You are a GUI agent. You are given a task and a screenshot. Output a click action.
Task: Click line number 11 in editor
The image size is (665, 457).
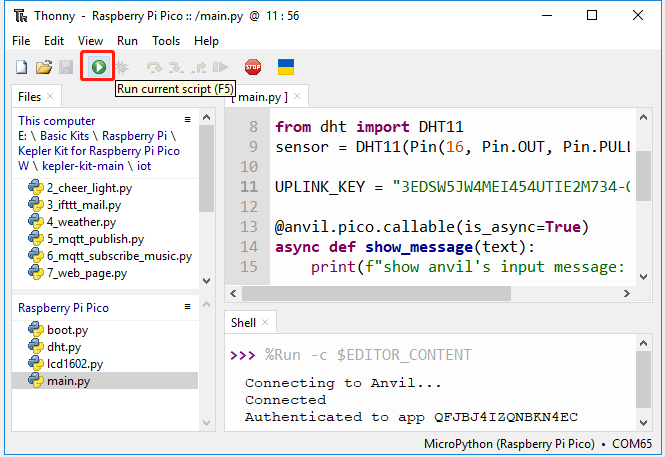pos(249,187)
